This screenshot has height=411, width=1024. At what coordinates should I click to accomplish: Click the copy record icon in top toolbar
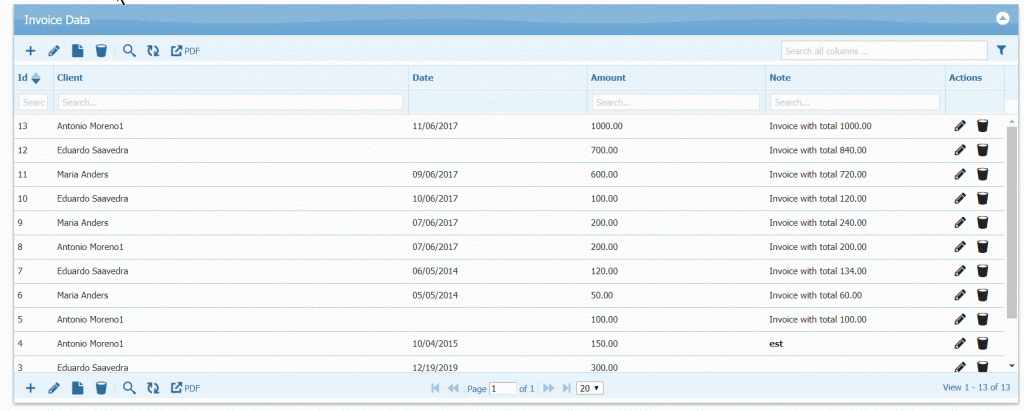[x=77, y=50]
